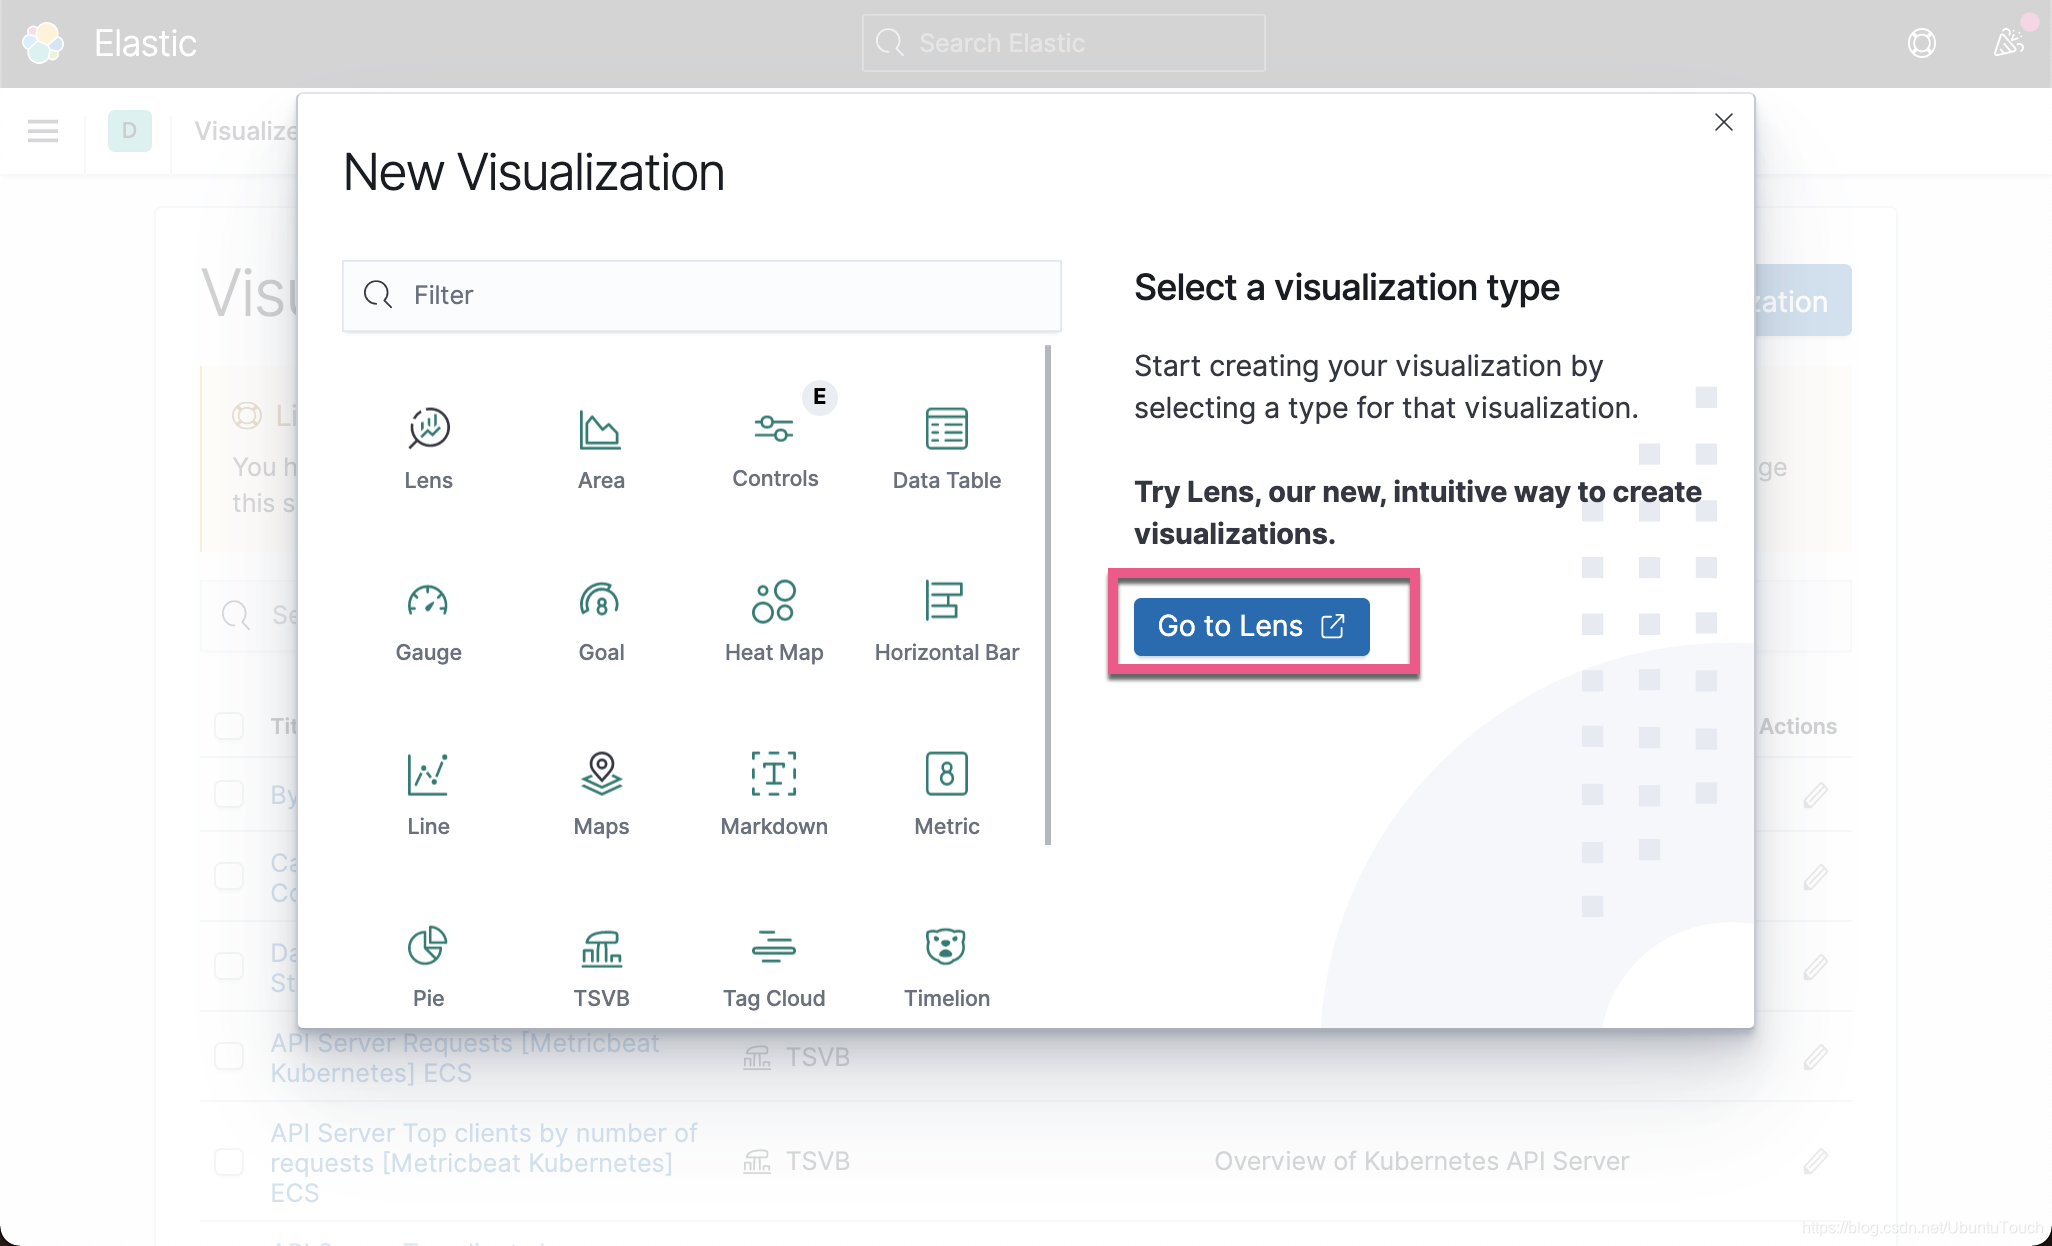This screenshot has height=1246, width=2052.
Task: Open the newsfeed celebration icon
Action: click(2008, 43)
